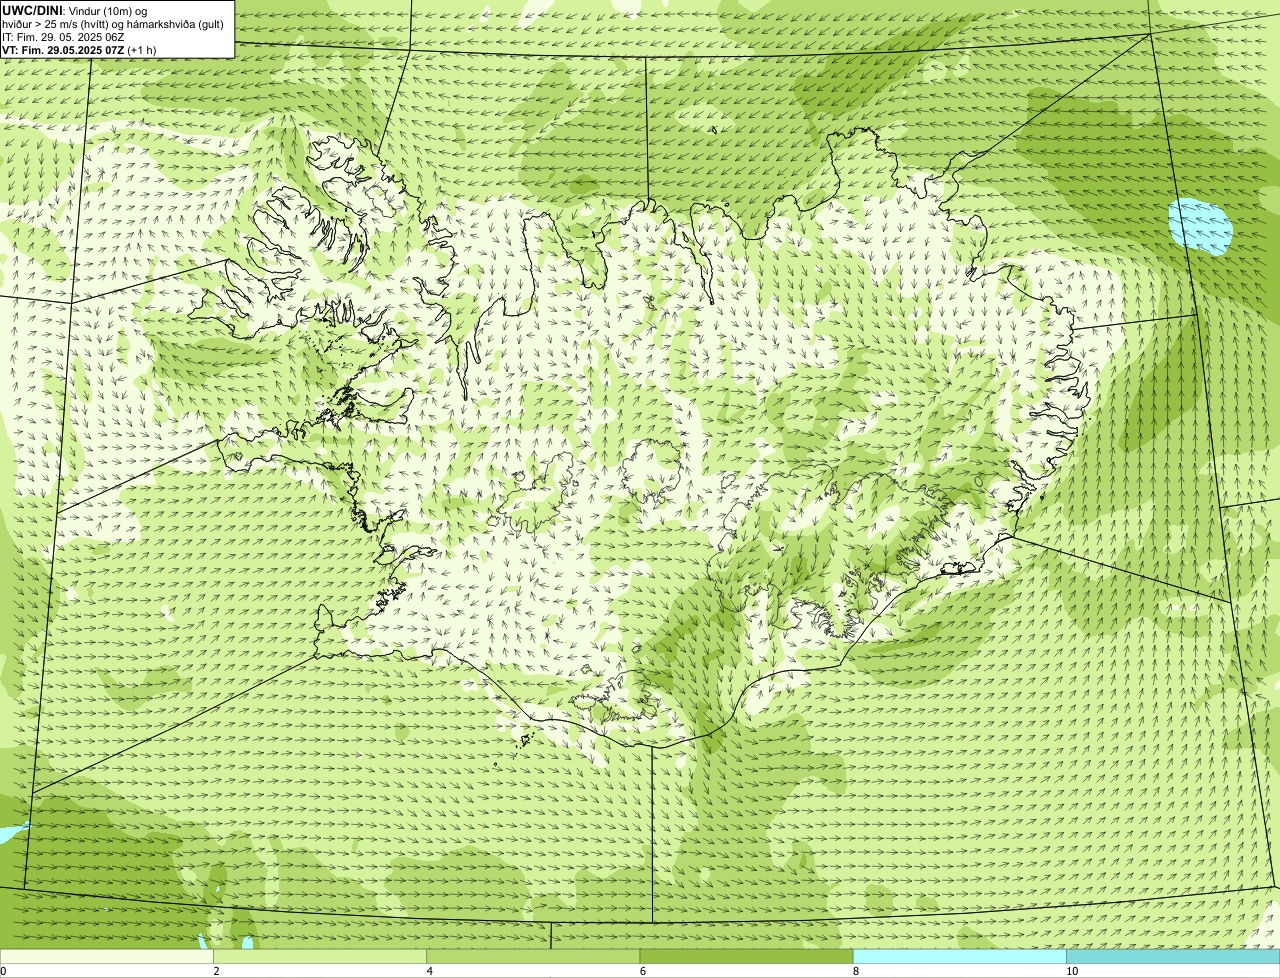This screenshot has width=1280, height=978.
Task: Click the colorbar tick label "10"
Action: tap(1071, 971)
